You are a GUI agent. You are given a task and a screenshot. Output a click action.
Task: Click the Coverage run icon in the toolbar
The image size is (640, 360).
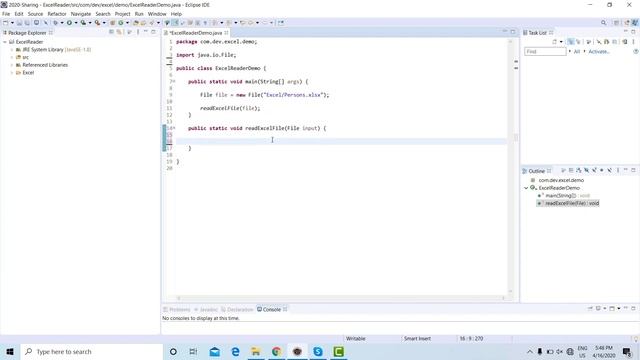point(83,23)
